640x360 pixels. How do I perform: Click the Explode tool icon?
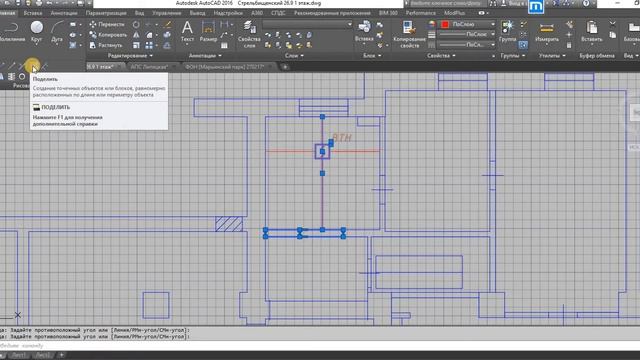click(167, 35)
